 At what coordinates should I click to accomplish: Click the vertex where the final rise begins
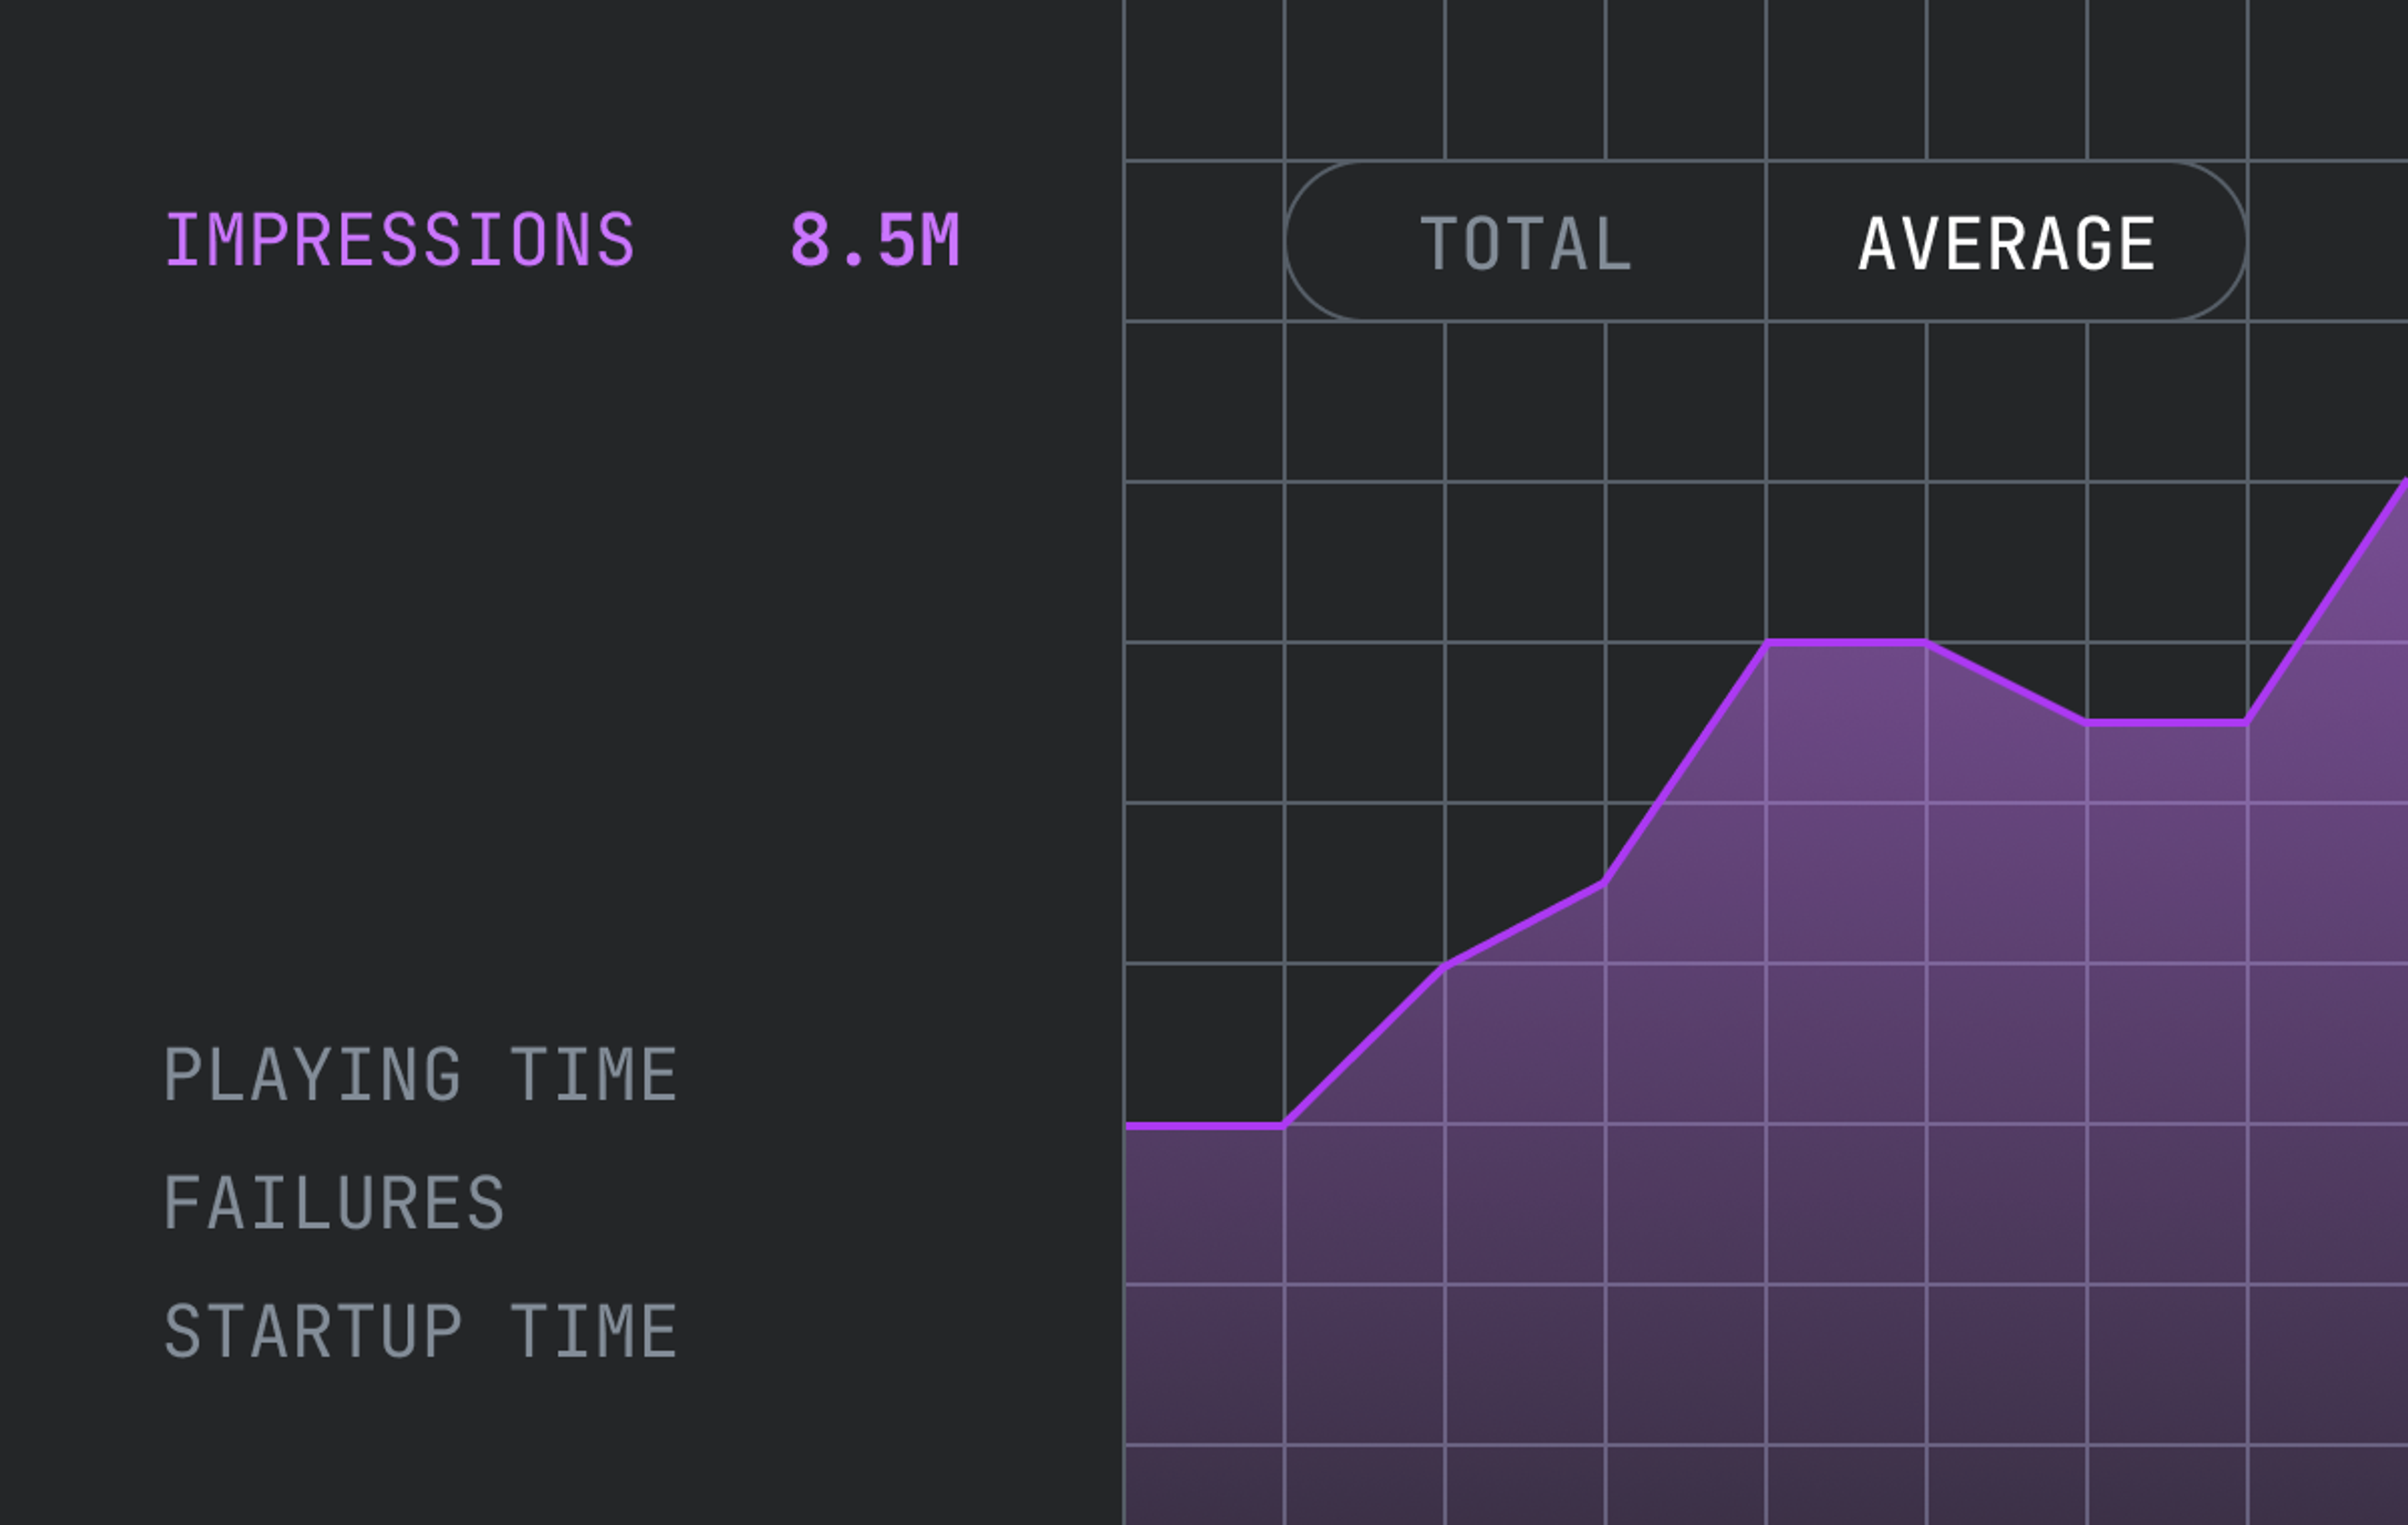tap(2247, 721)
